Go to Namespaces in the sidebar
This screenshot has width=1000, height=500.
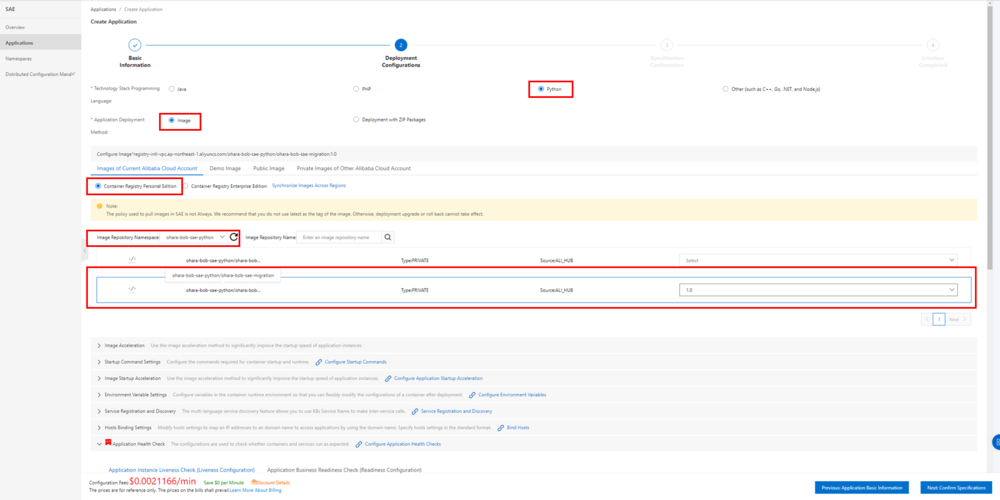[x=20, y=59]
